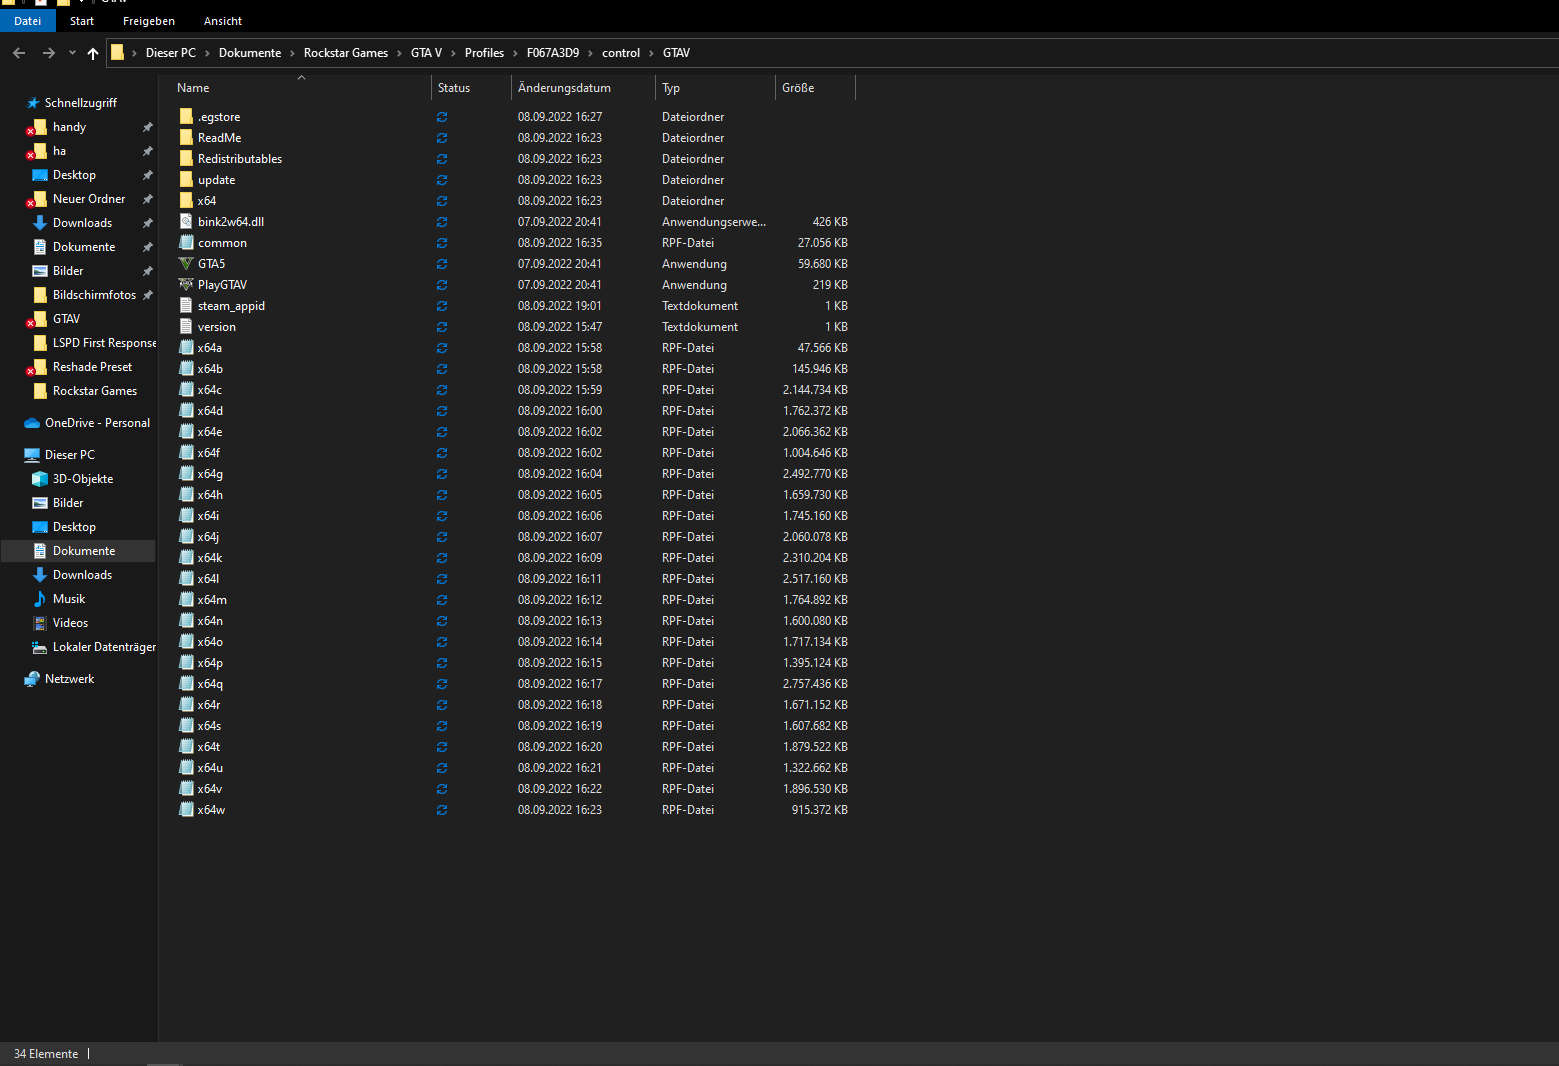Viewport: 1559px width, 1066px height.
Task: Expand chevron after Profiles breadcrumb
Action: [516, 53]
